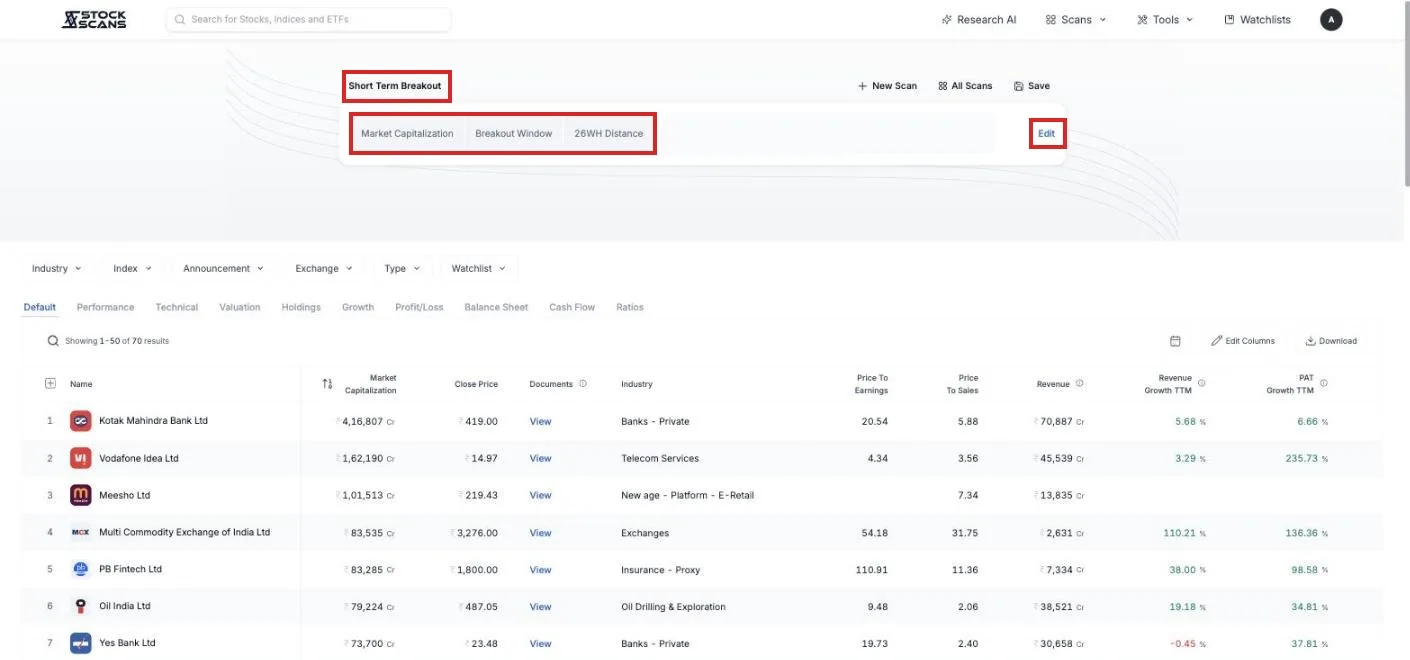This screenshot has width=1410, height=660.
Task: Open the Exchange filter dropdown
Action: point(324,268)
